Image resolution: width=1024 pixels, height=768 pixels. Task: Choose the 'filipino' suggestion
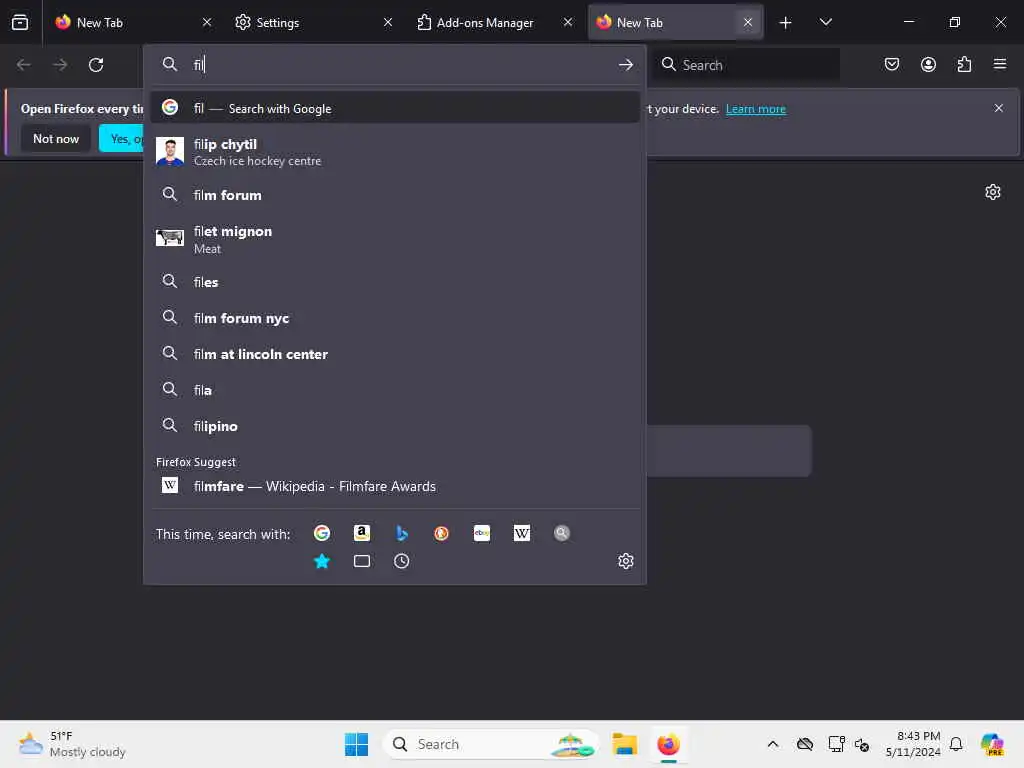(x=394, y=426)
